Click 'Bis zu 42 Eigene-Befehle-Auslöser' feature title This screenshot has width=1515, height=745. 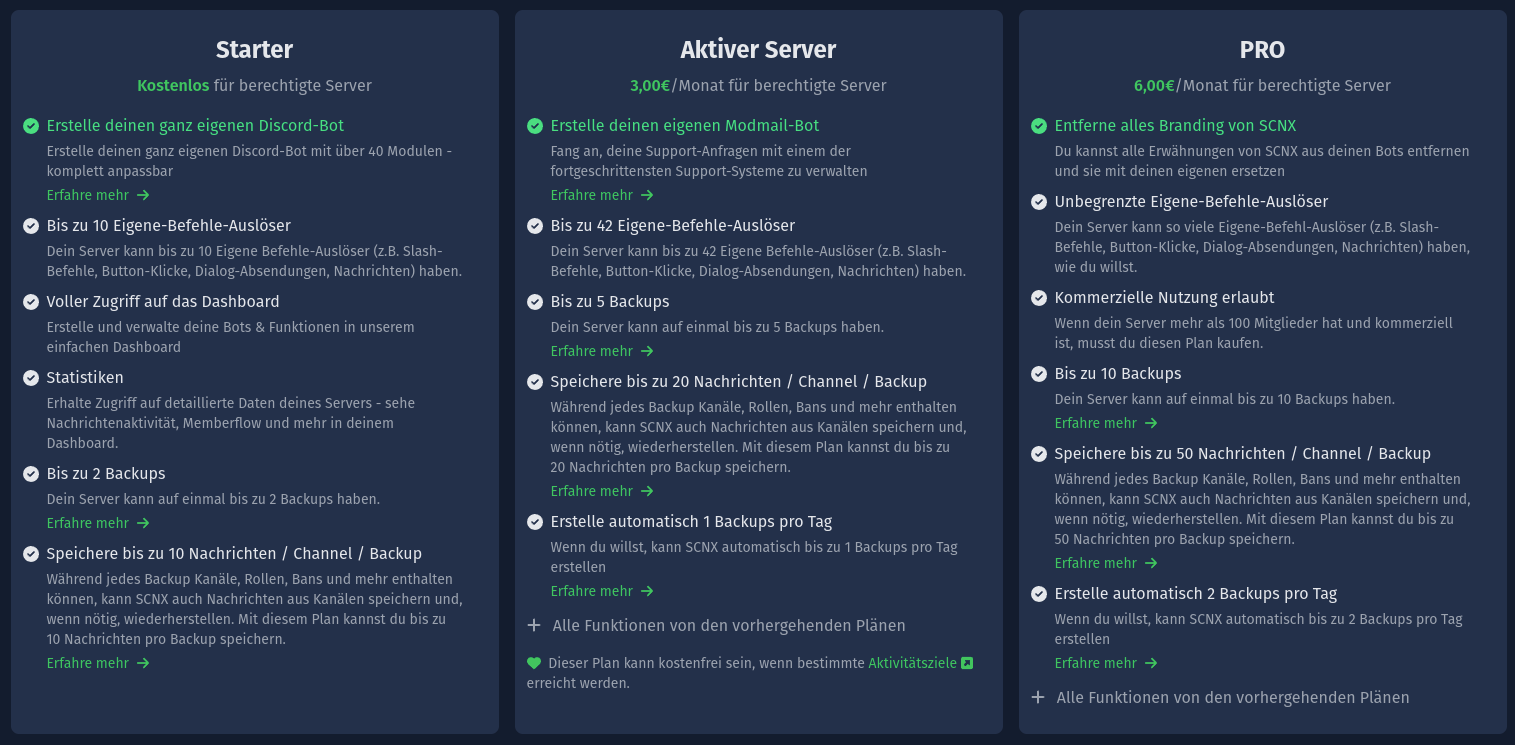pyautogui.click(x=673, y=226)
